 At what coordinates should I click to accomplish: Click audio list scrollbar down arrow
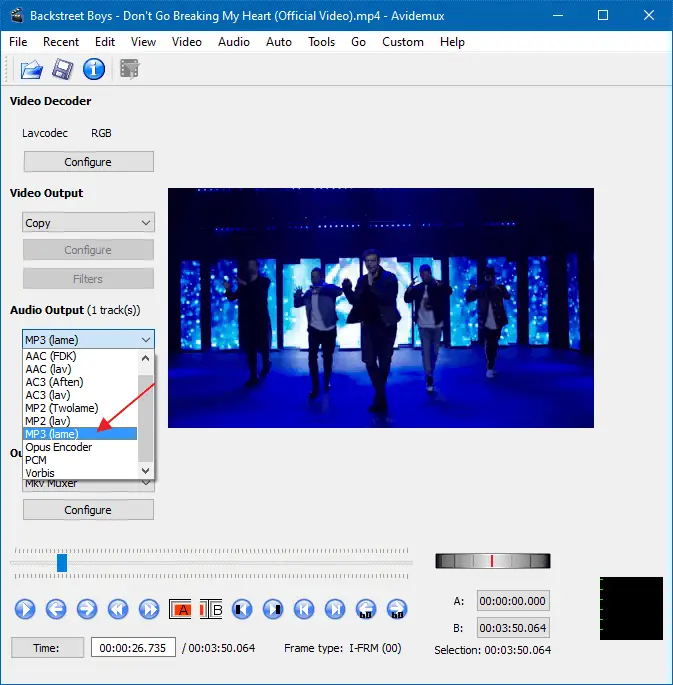click(145, 471)
